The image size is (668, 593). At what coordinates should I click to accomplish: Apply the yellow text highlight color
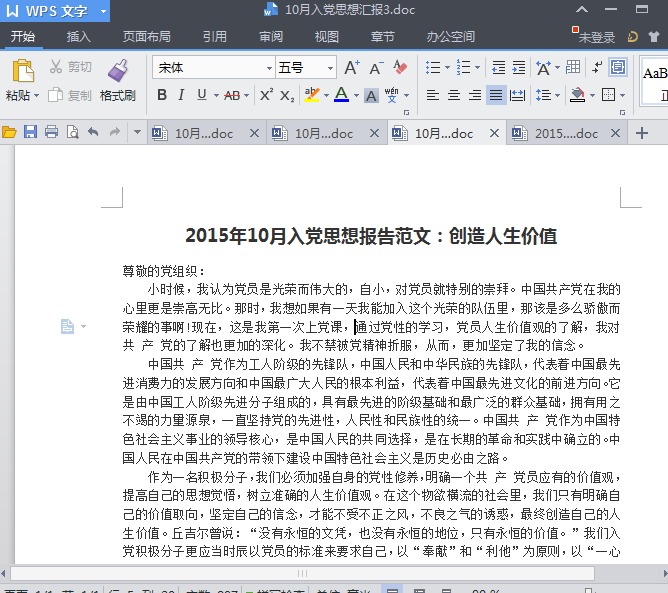point(312,95)
